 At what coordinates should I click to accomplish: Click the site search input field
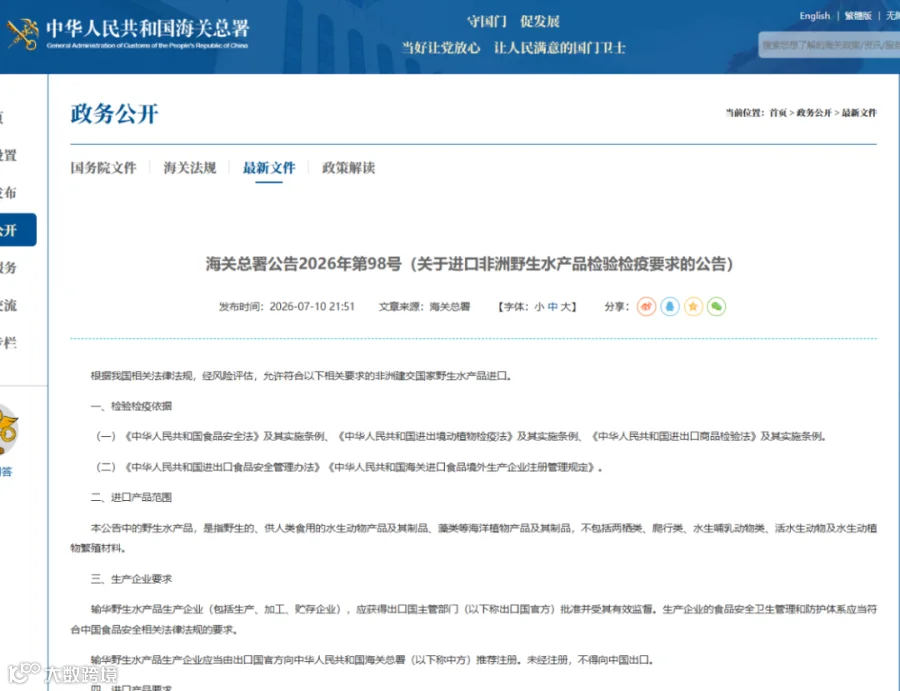click(x=829, y=45)
